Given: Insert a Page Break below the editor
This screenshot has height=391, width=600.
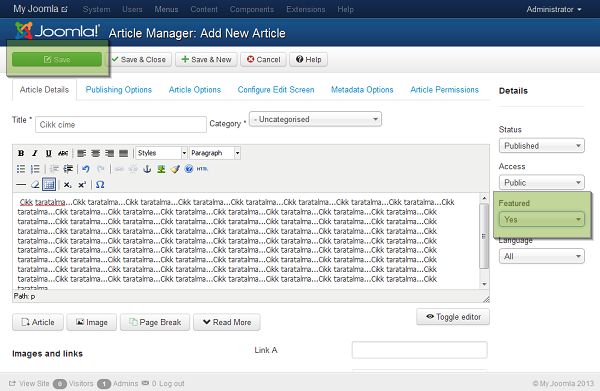Looking at the screenshot, I should pos(155,322).
